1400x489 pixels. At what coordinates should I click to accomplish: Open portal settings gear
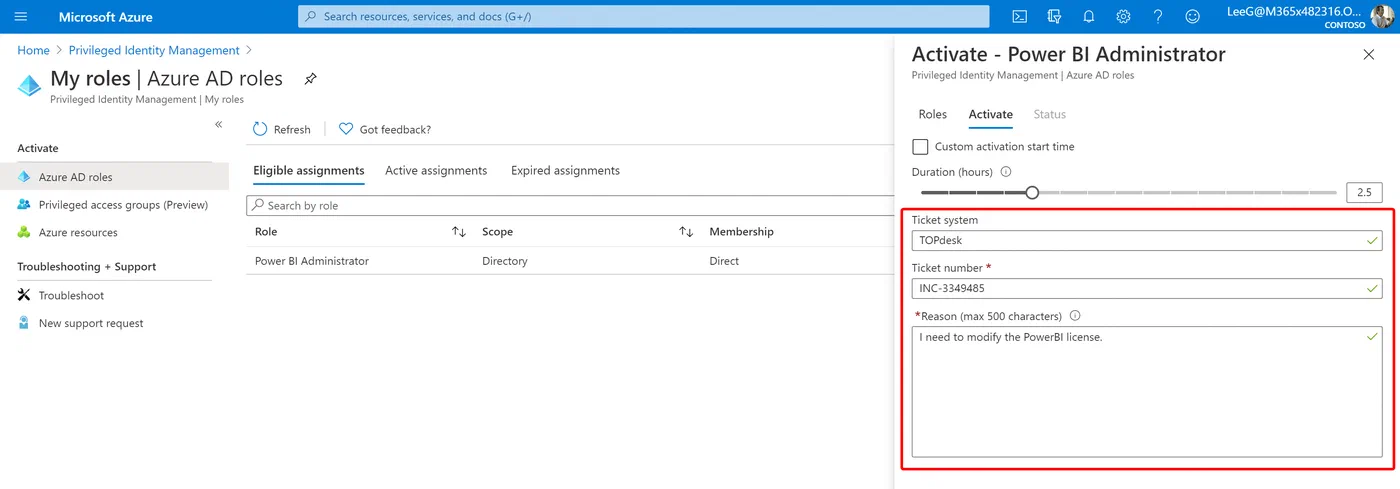coord(1123,17)
